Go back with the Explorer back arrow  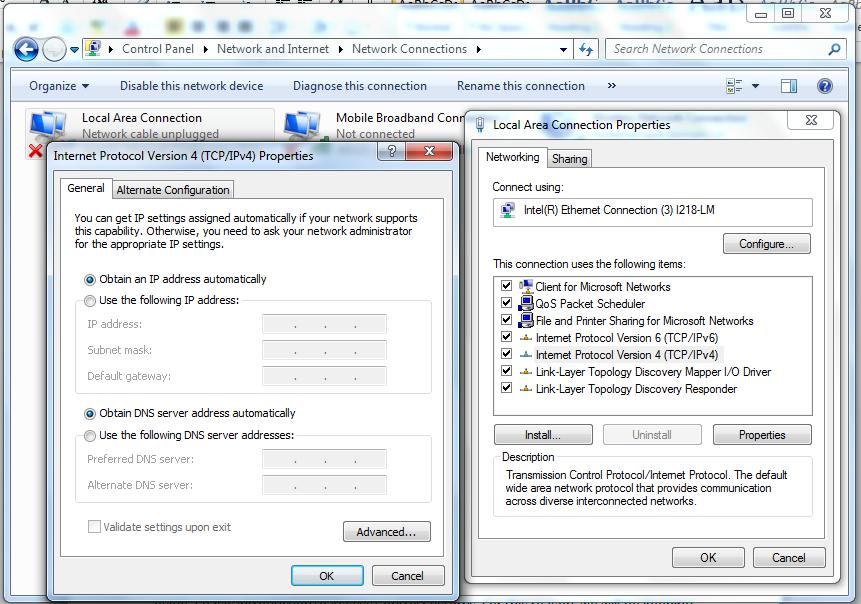[26, 49]
